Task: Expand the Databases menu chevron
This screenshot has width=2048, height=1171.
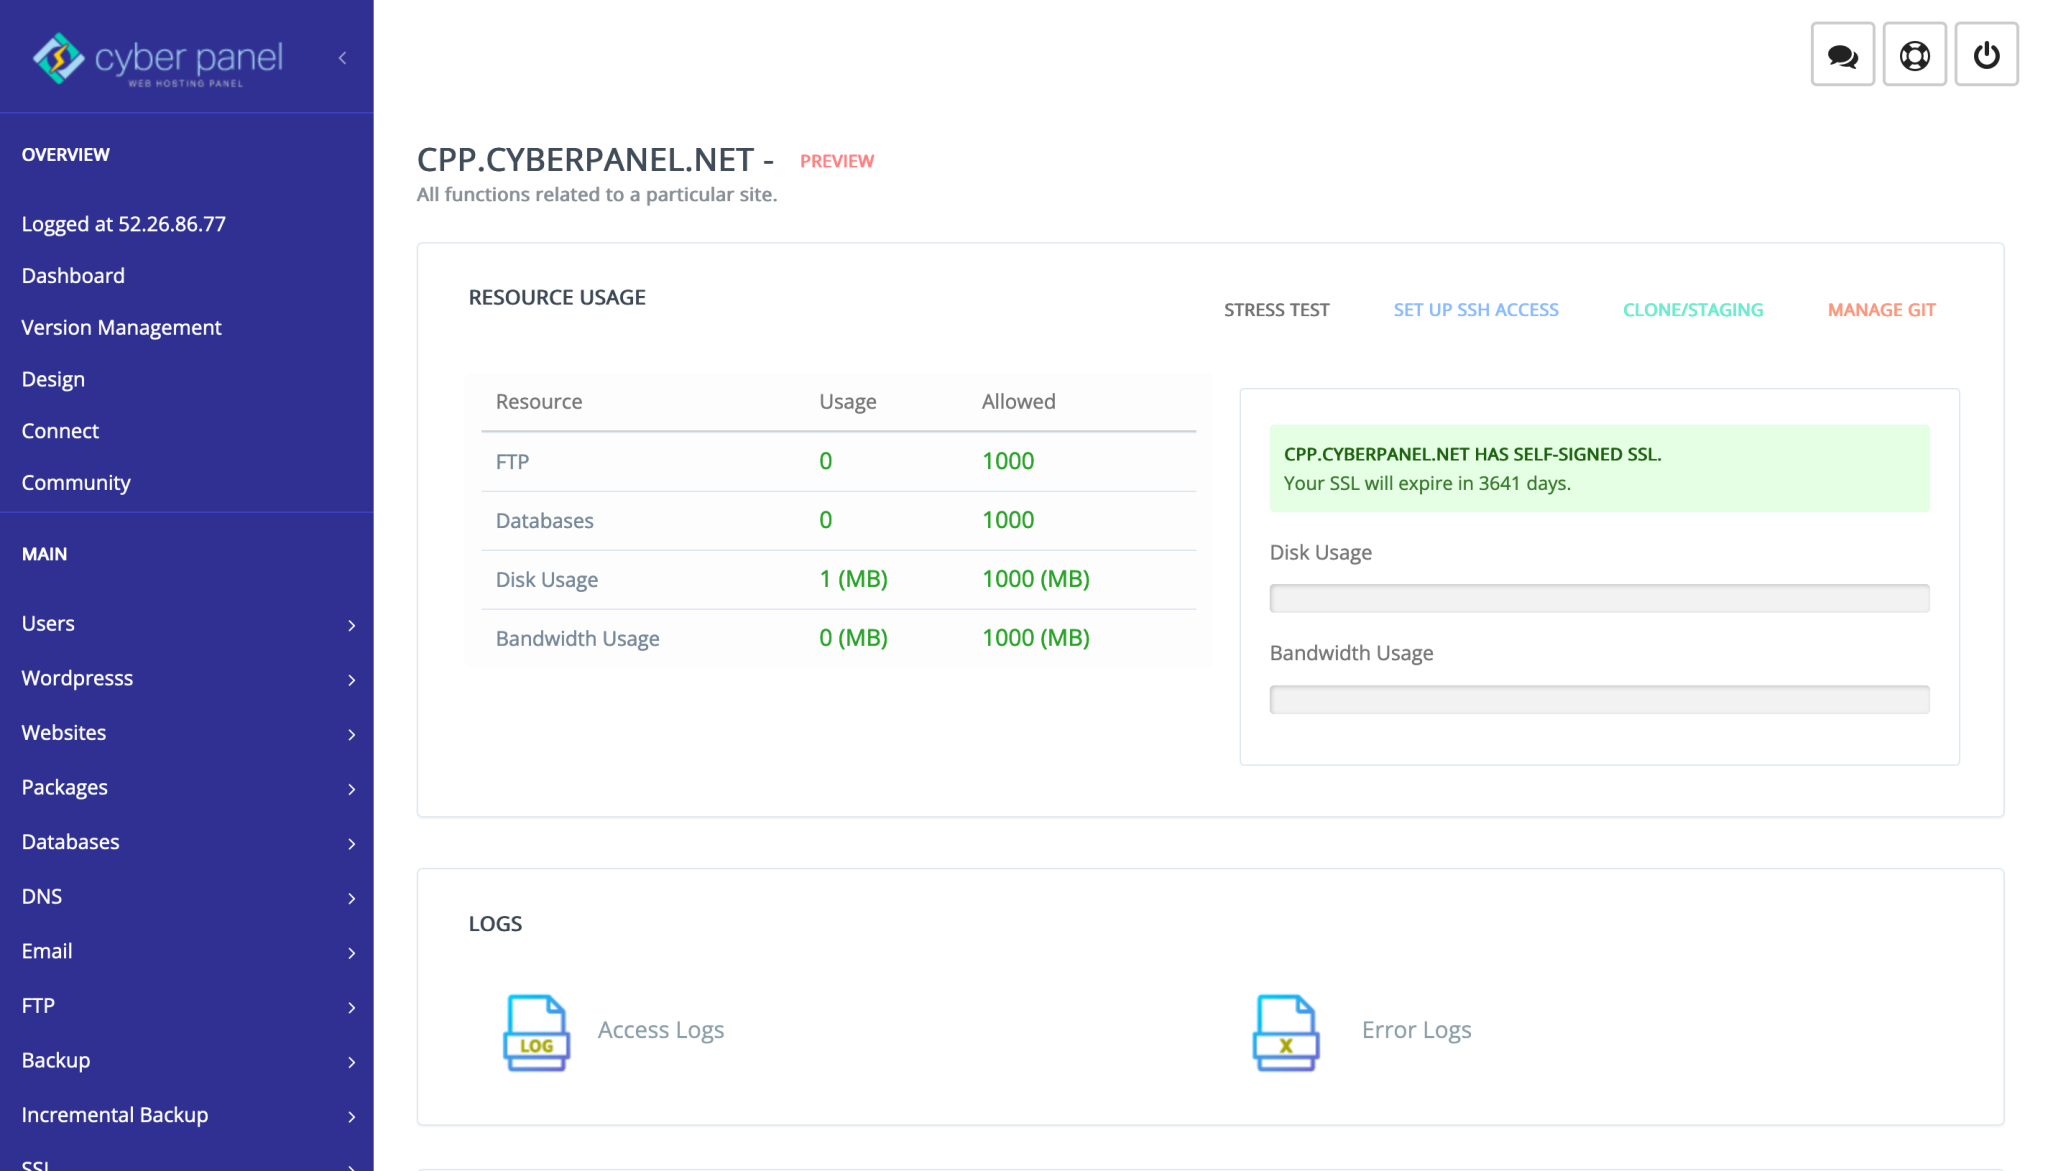Action: click(352, 844)
